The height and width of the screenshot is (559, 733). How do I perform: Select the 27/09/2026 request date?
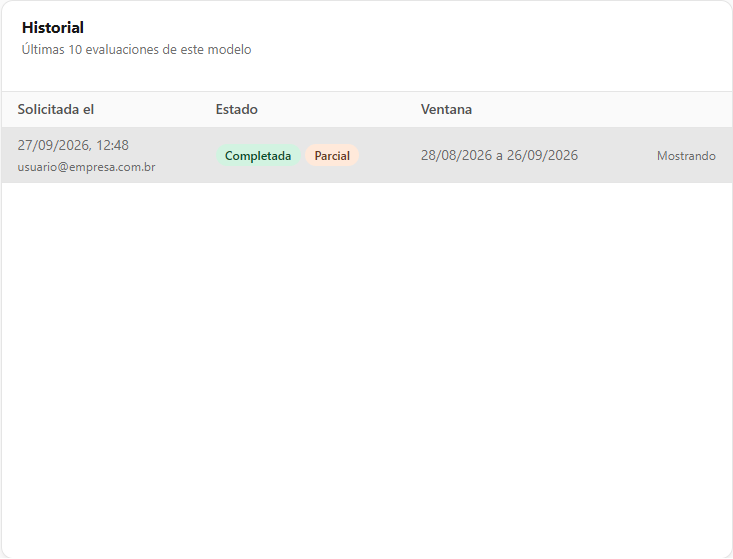coord(54,145)
